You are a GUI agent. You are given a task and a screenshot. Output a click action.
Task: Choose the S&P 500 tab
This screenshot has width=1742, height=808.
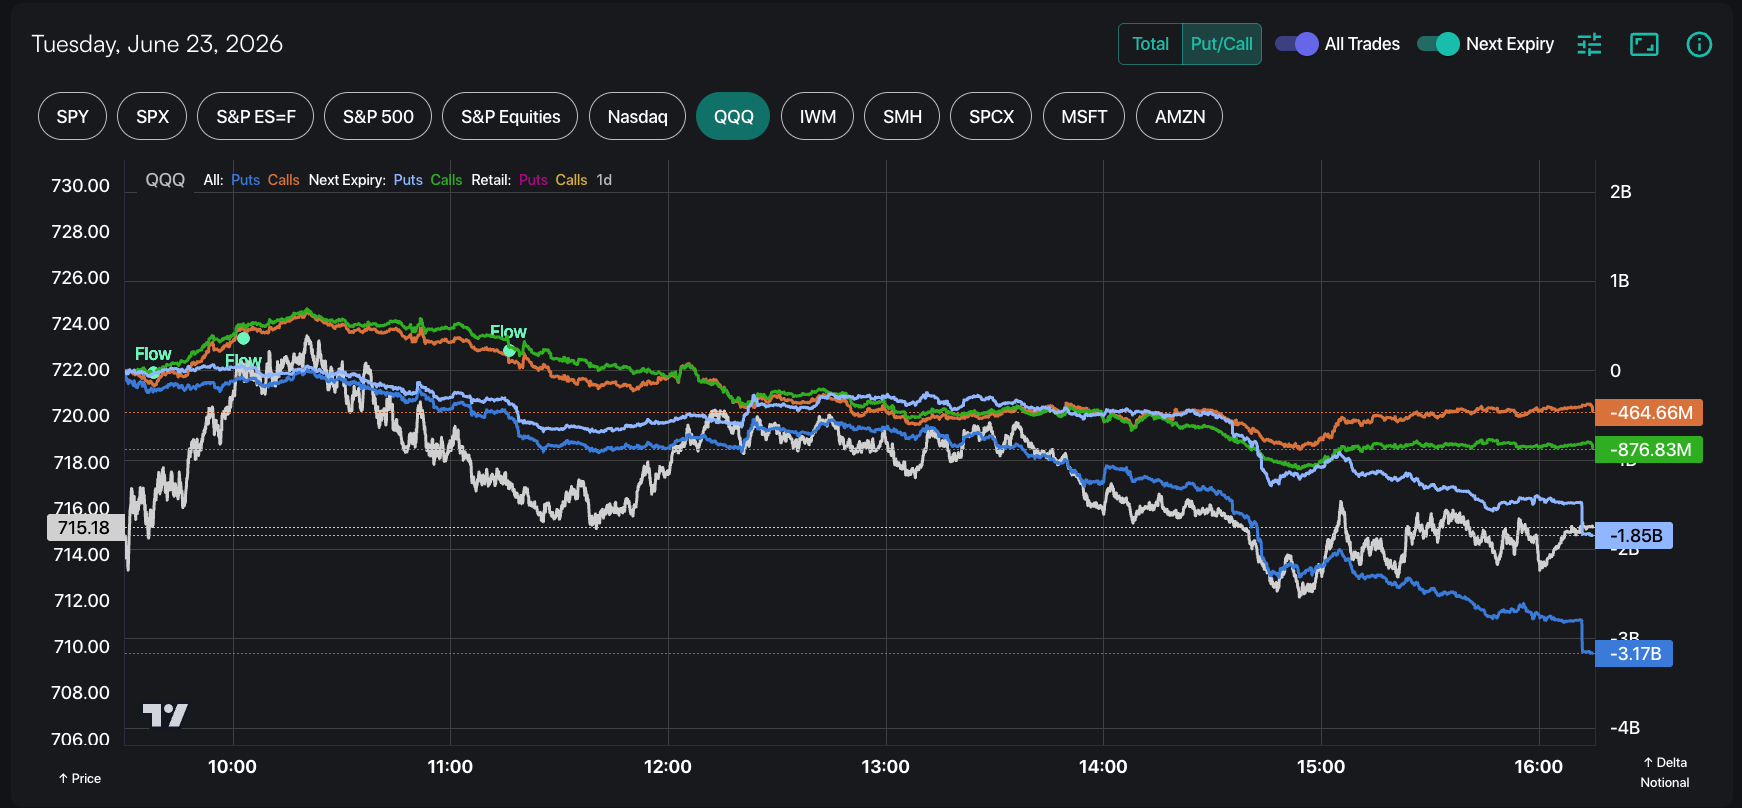378,116
